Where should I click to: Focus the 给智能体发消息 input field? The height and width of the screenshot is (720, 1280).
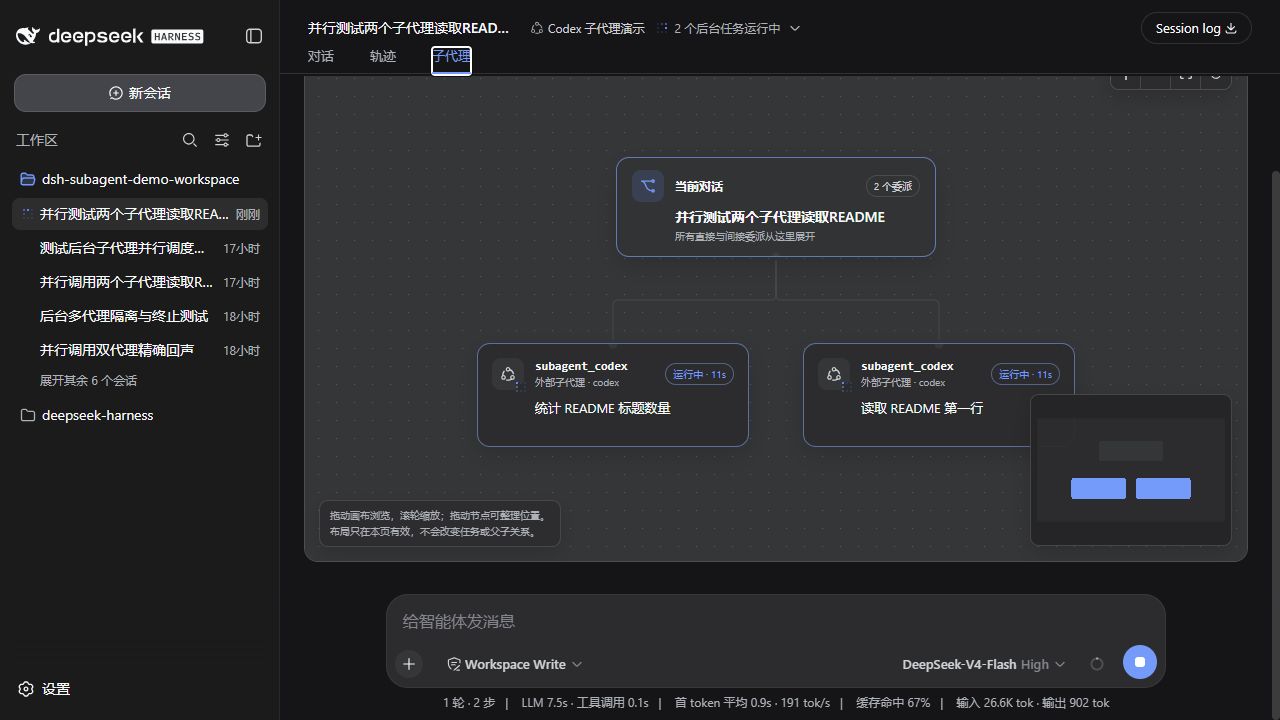(776, 621)
